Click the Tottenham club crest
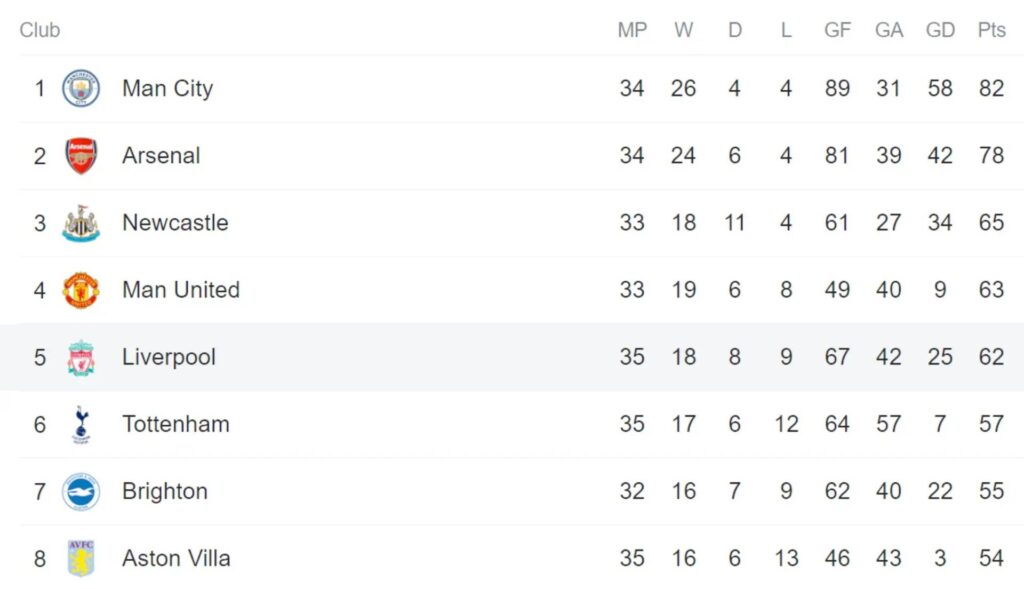 pyautogui.click(x=81, y=424)
